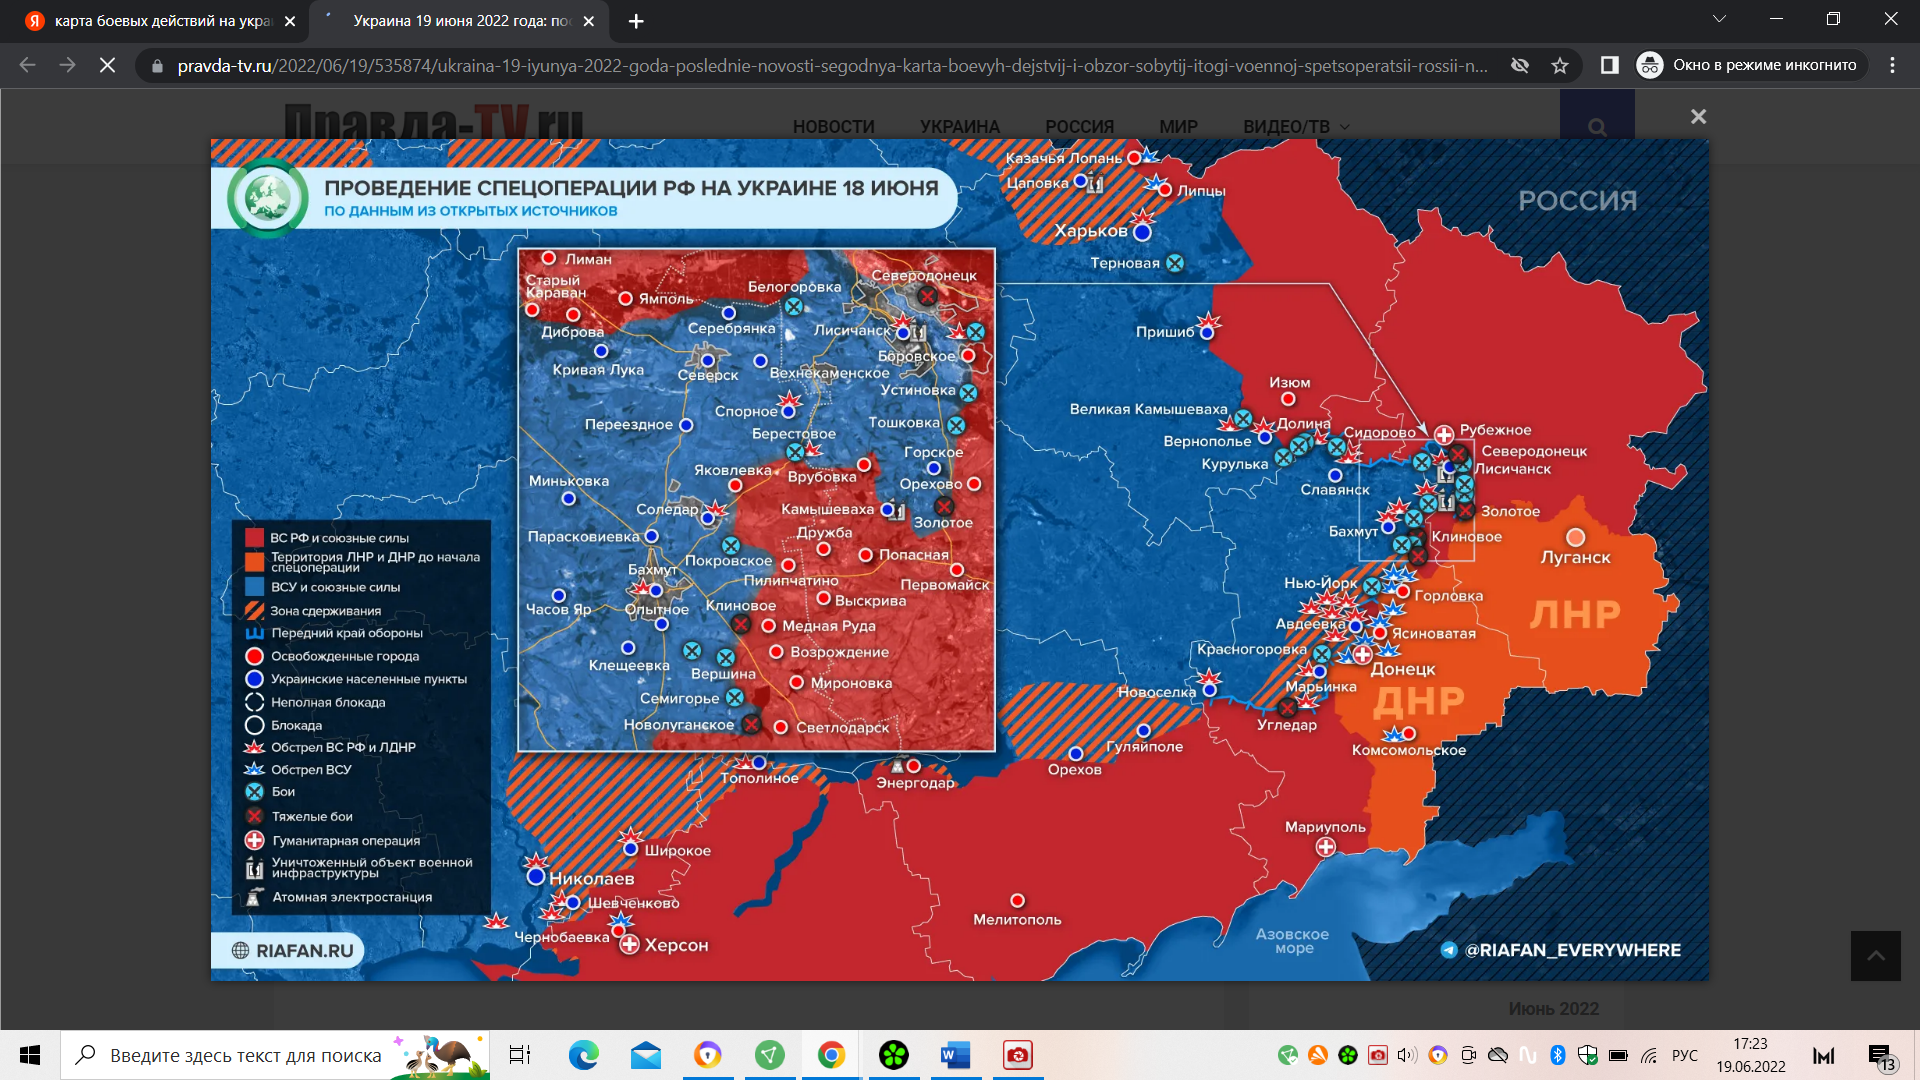Viewport: 1920px width, 1080px height.
Task: Close the Yandex search tab
Action: (290, 21)
